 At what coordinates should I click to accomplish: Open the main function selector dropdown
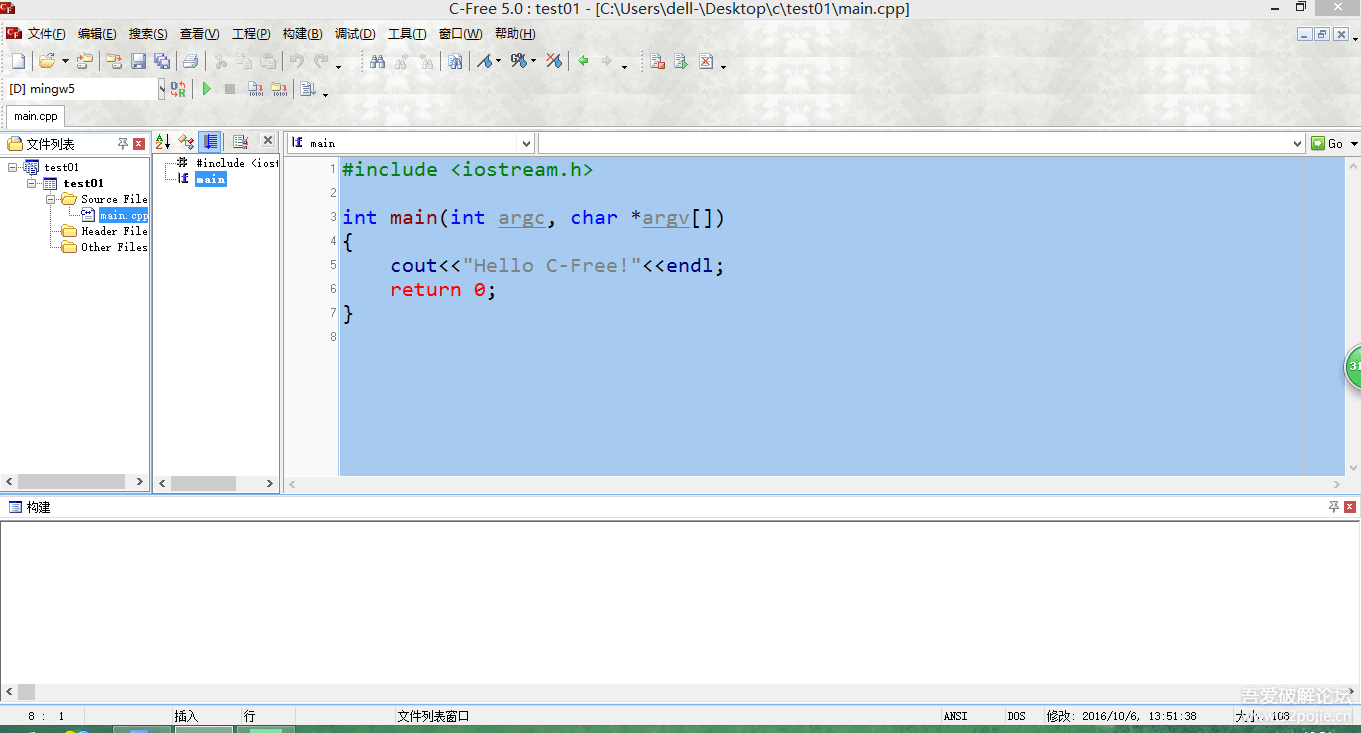pyautogui.click(x=526, y=143)
